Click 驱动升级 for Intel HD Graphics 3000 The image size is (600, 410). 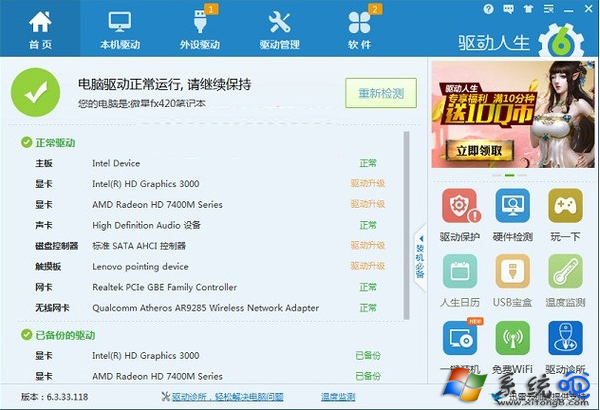368,183
